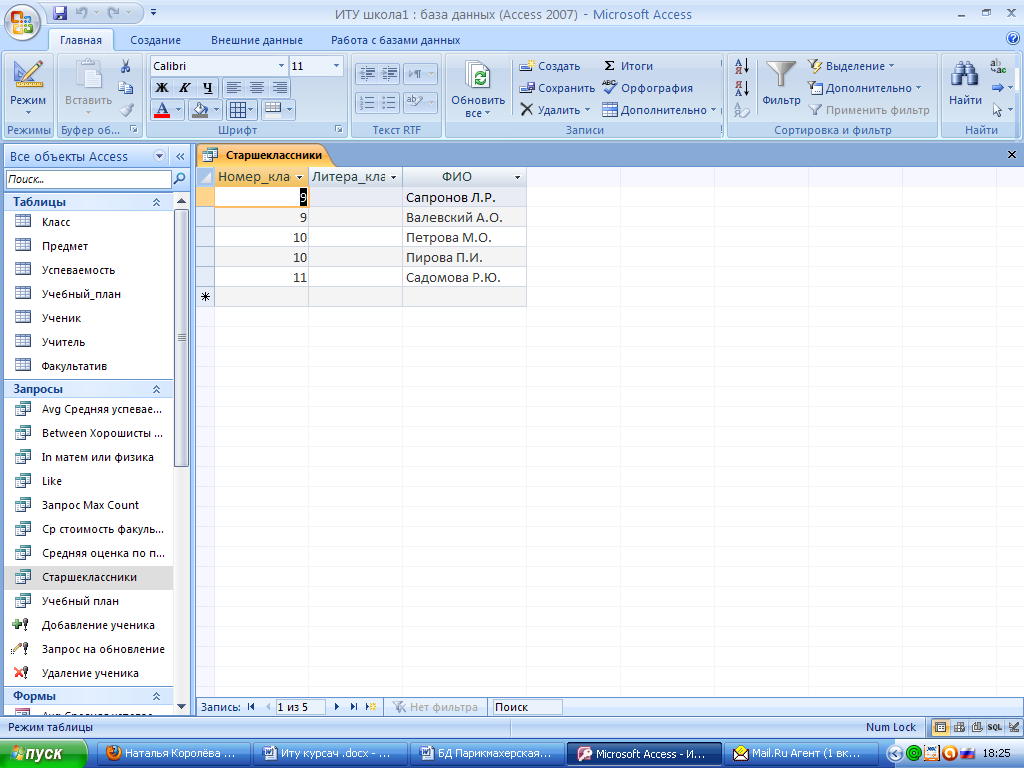Image resolution: width=1024 pixels, height=768 pixels.
Task: Run Орфография spell check
Action: coord(647,88)
